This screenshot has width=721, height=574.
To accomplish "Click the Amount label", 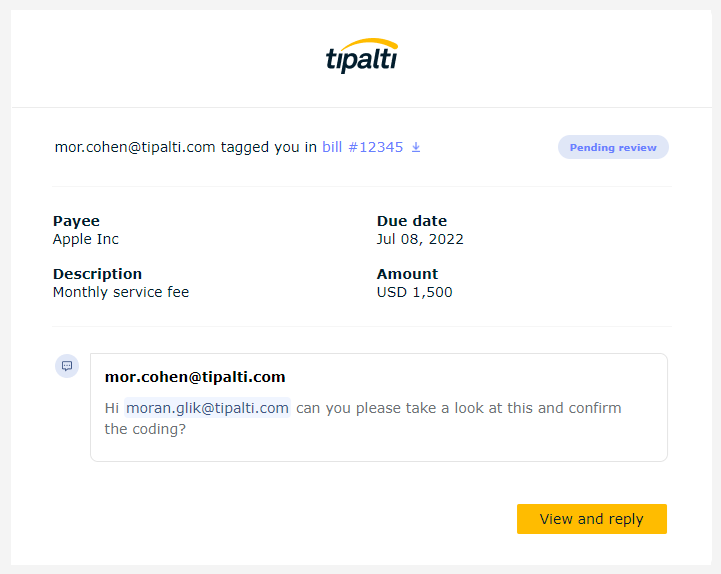I will click(x=407, y=274).
